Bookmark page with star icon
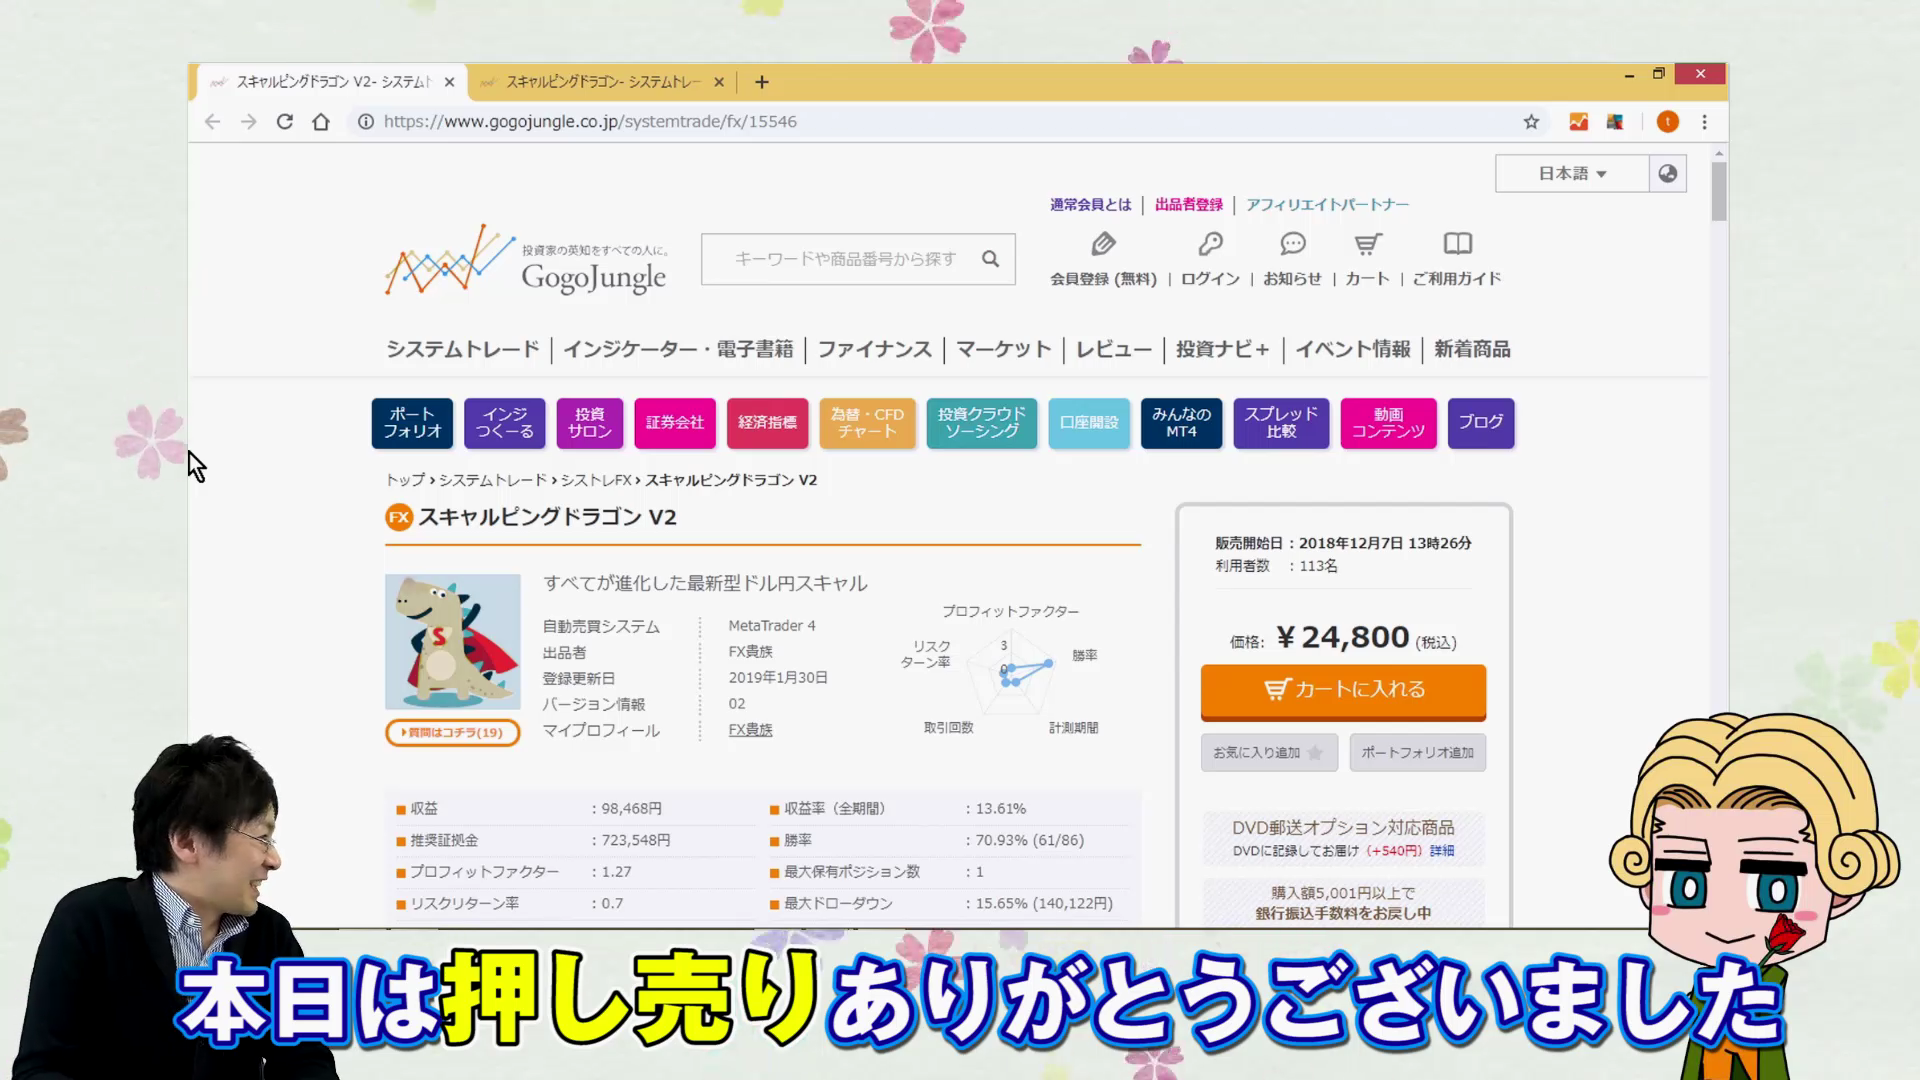1920x1080 pixels. [x=1531, y=122]
